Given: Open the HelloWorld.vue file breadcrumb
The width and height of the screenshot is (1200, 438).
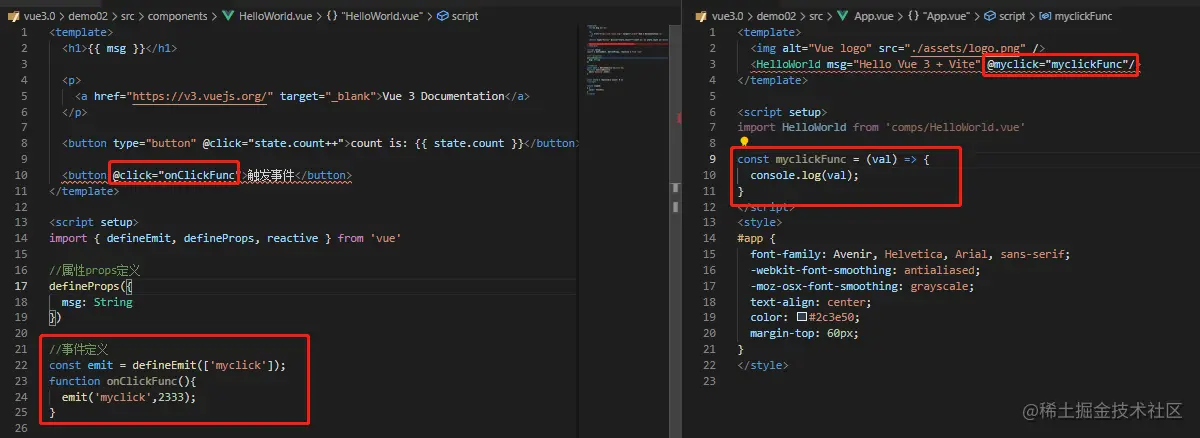Looking at the screenshot, I should (x=275, y=16).
